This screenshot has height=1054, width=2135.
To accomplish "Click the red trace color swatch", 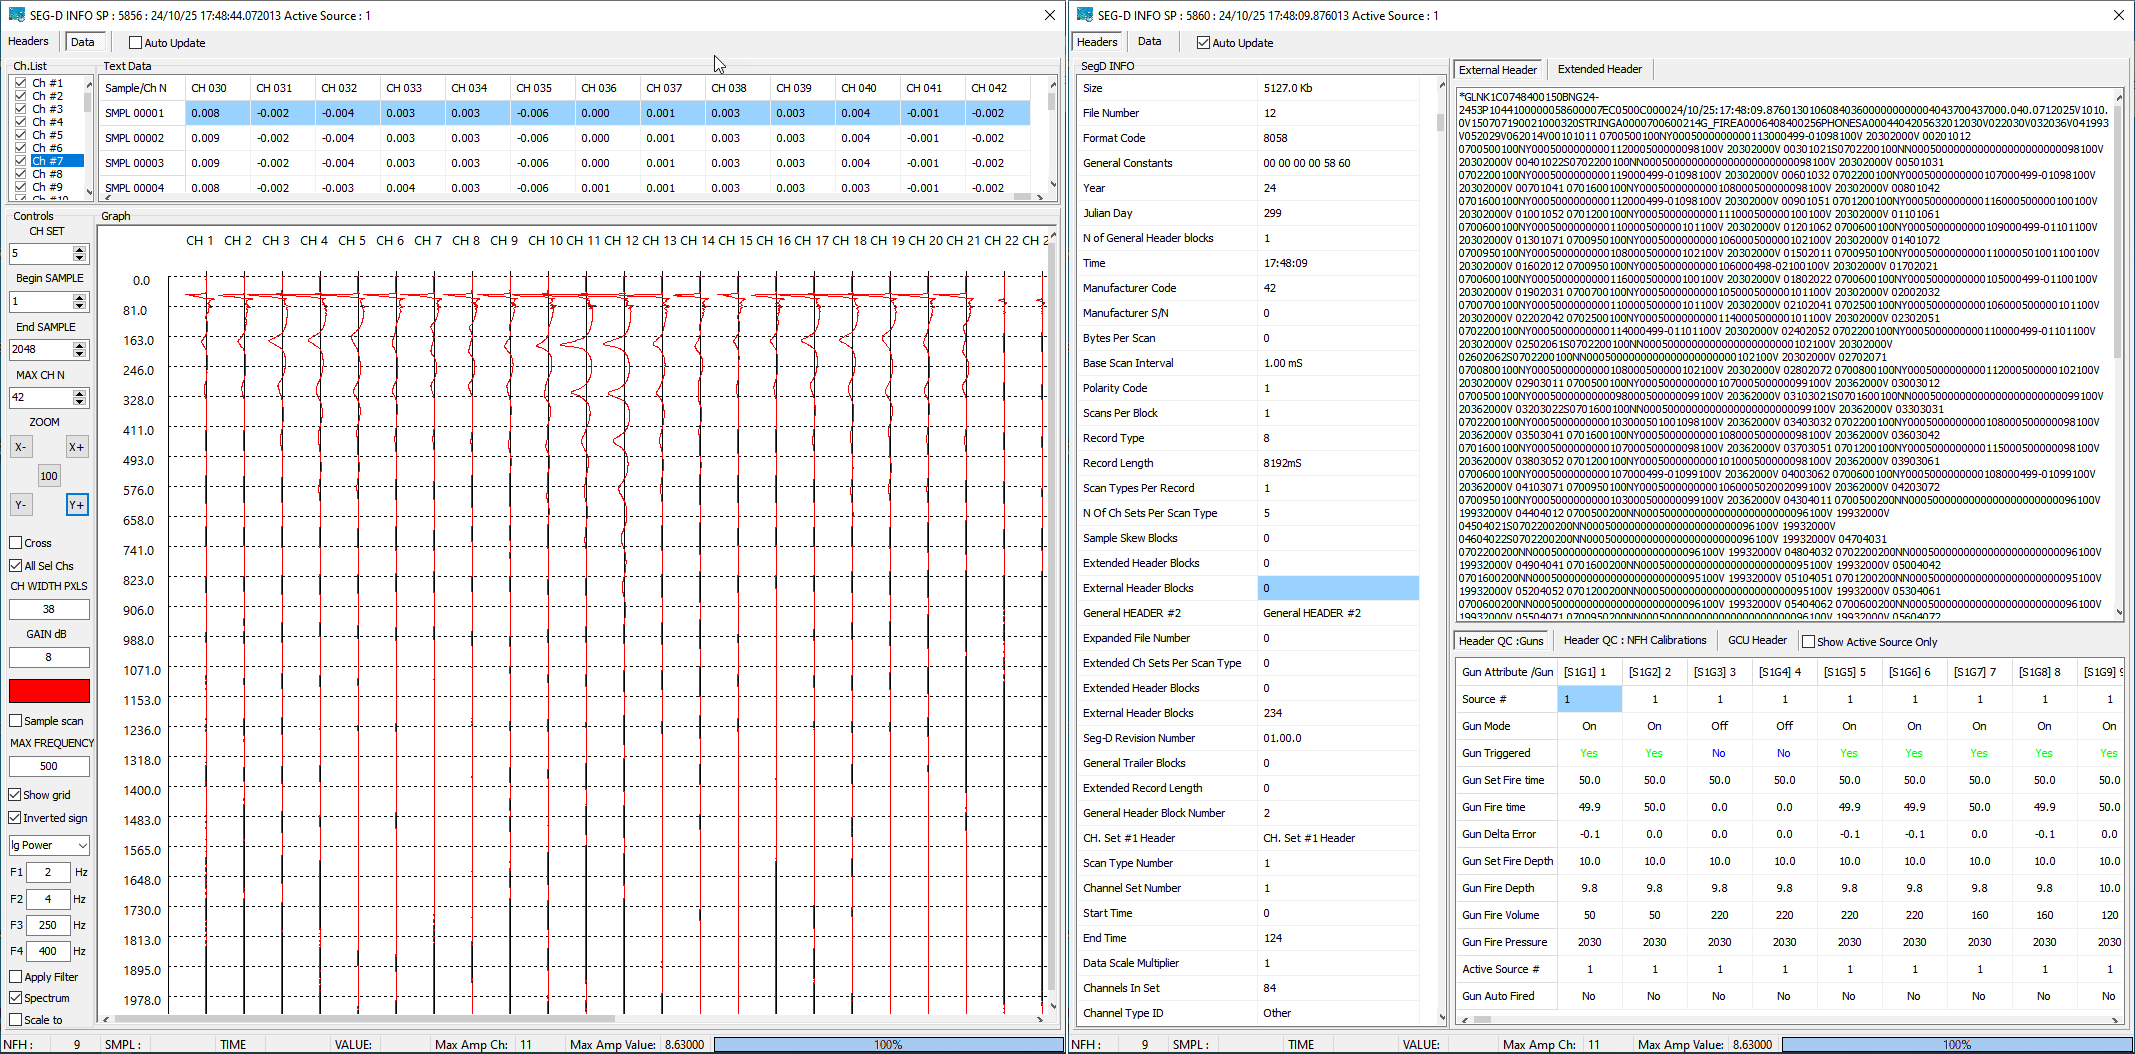I will click(x=49, y=691).
